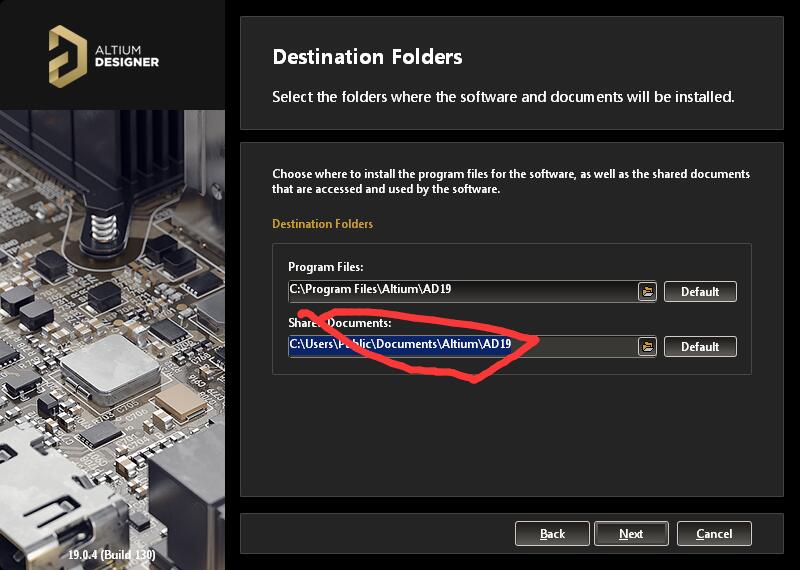This screenshot has width=800, height=570.
Task: Click the large silver chip in board photo
Action: (x=110, y=369)
